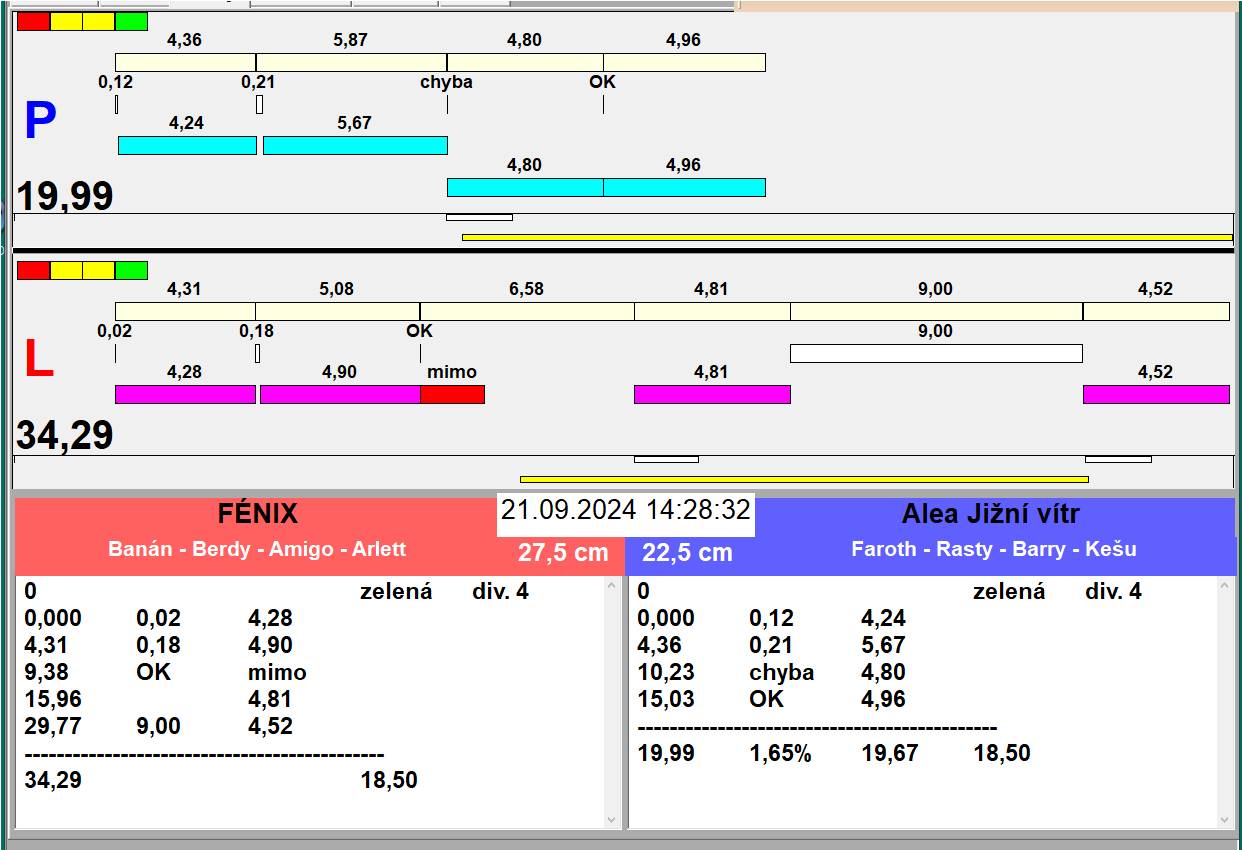Click the red mimo segment in lane L

(x=452, y=394)
